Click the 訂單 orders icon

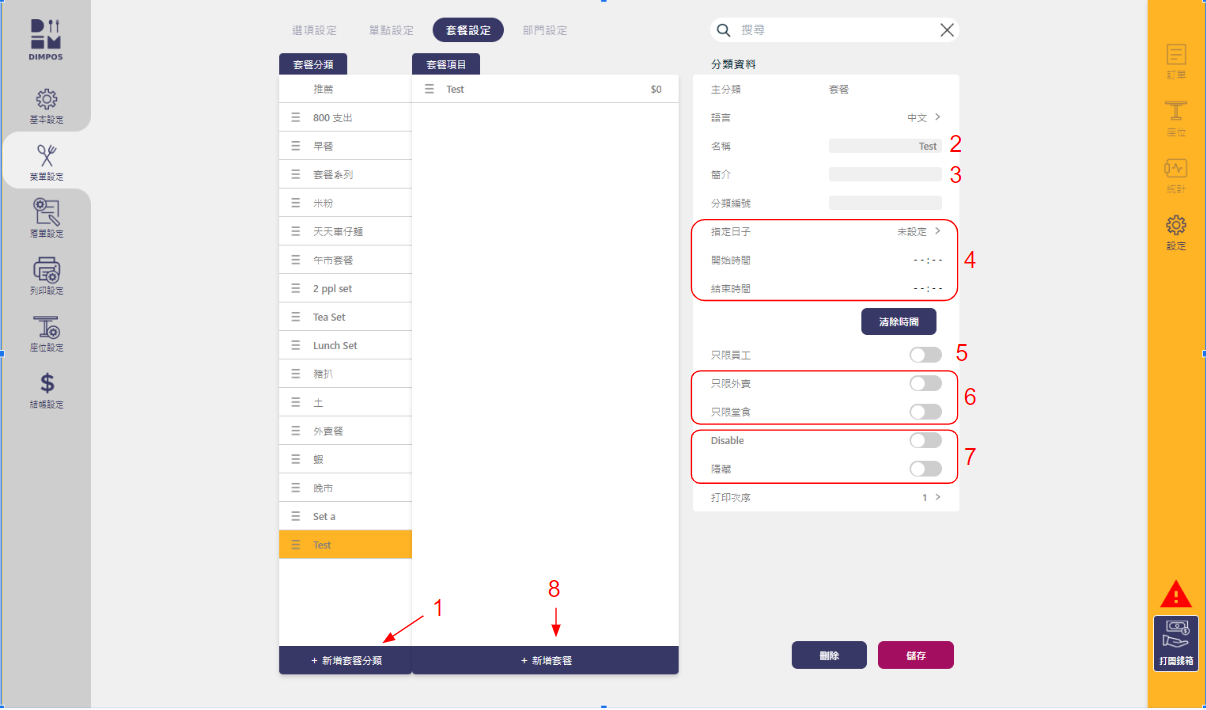[x=1176, y=61]
